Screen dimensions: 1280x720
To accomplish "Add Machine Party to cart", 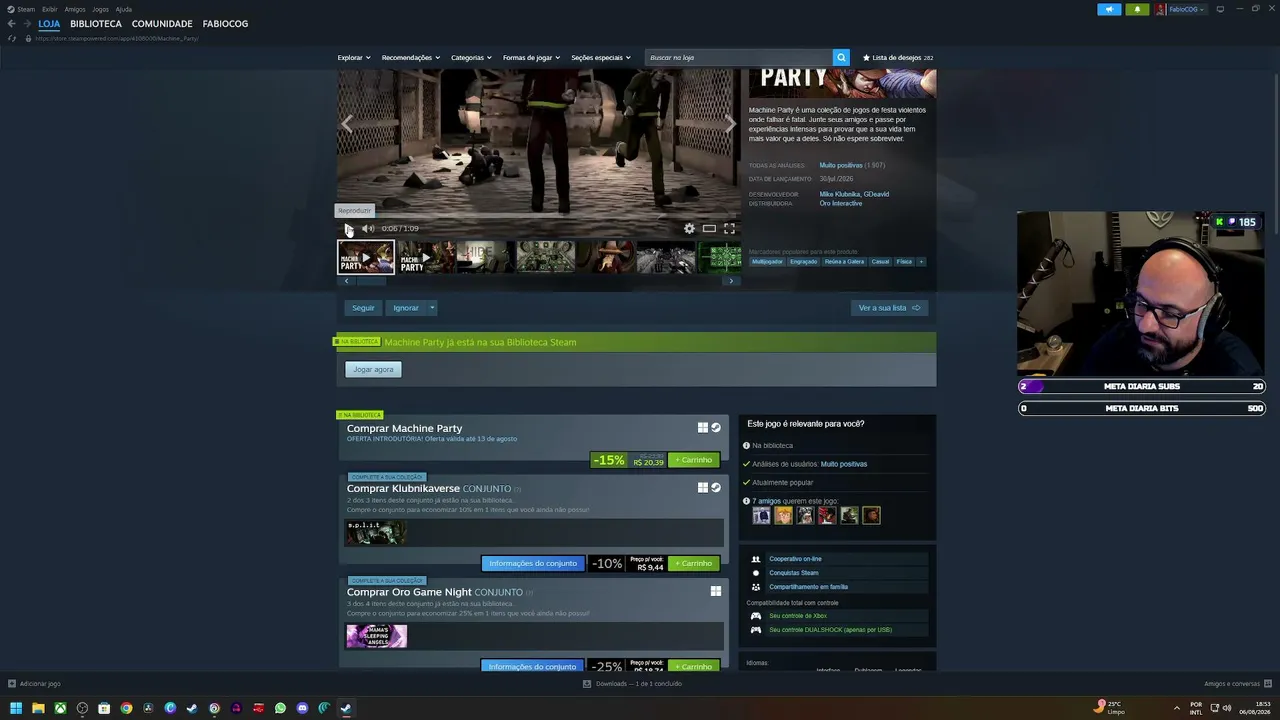I will coord(694,460).
